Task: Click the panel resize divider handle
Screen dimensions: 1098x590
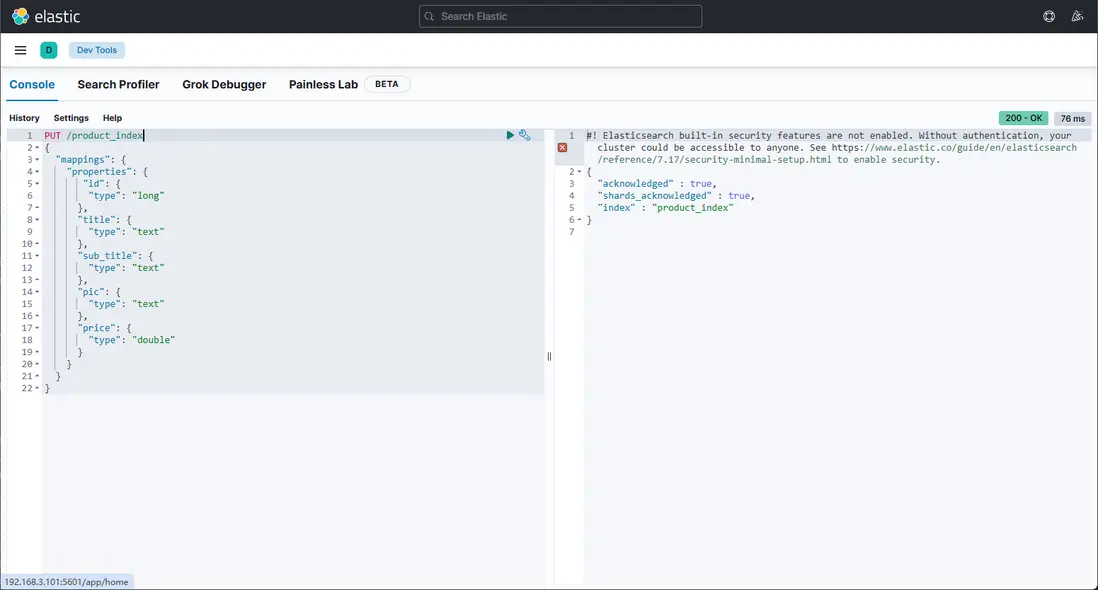Action: (549, 357)
